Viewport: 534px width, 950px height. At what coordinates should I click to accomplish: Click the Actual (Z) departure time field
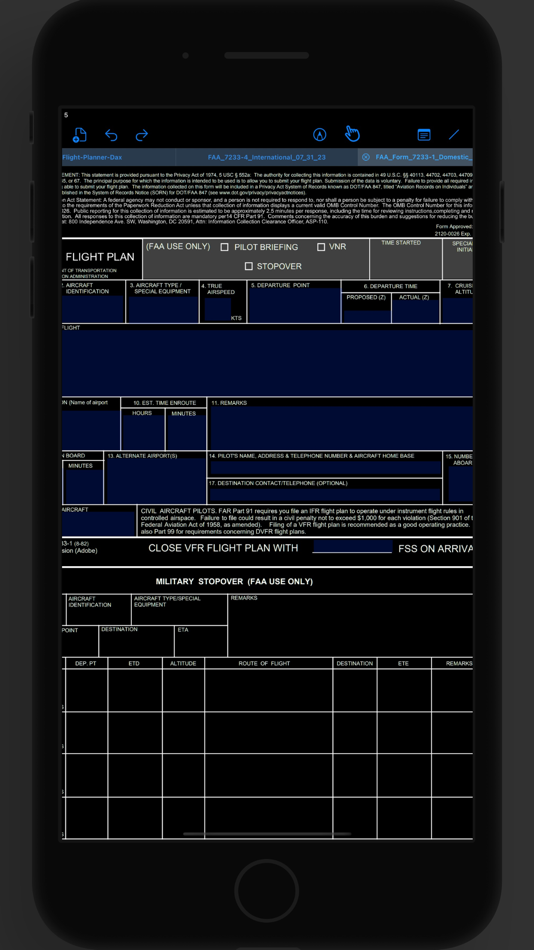(415, 311)
